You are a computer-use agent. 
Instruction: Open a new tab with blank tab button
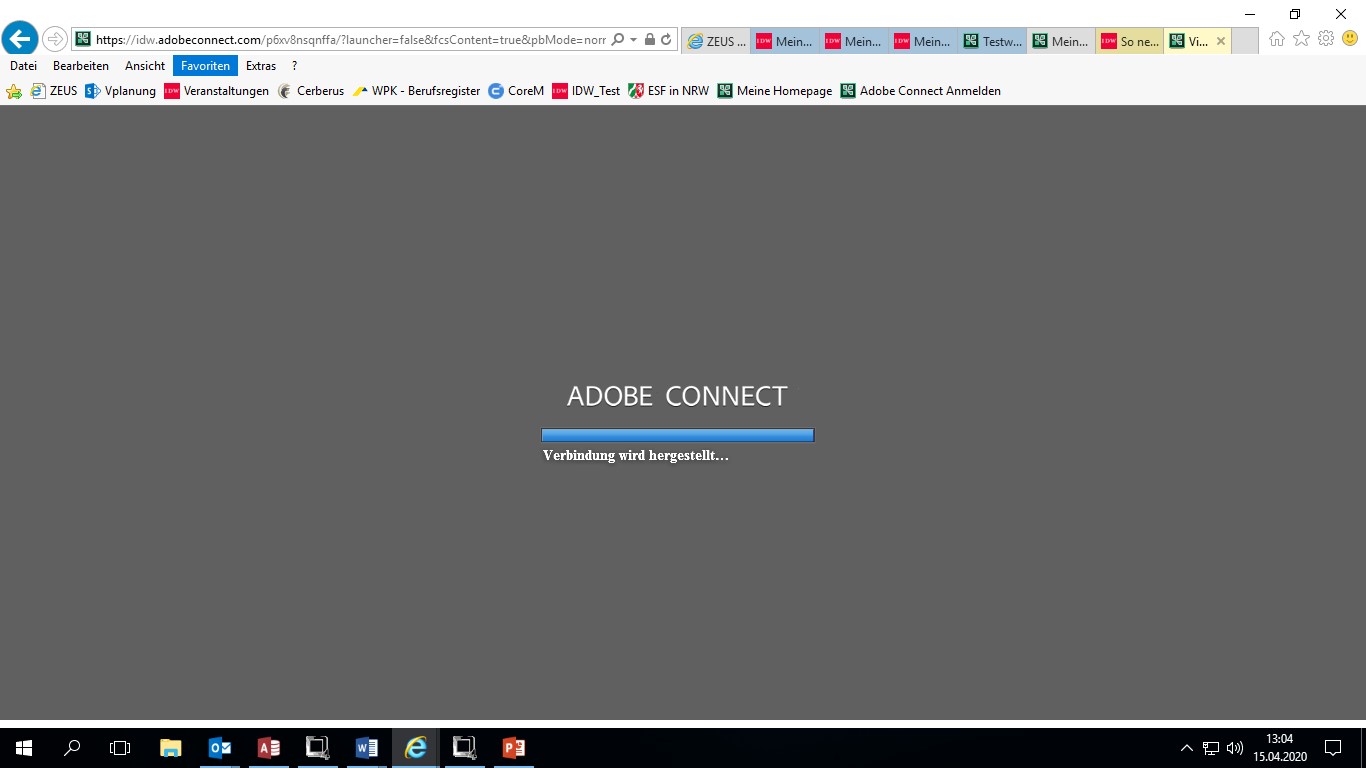click(1245, 41)
